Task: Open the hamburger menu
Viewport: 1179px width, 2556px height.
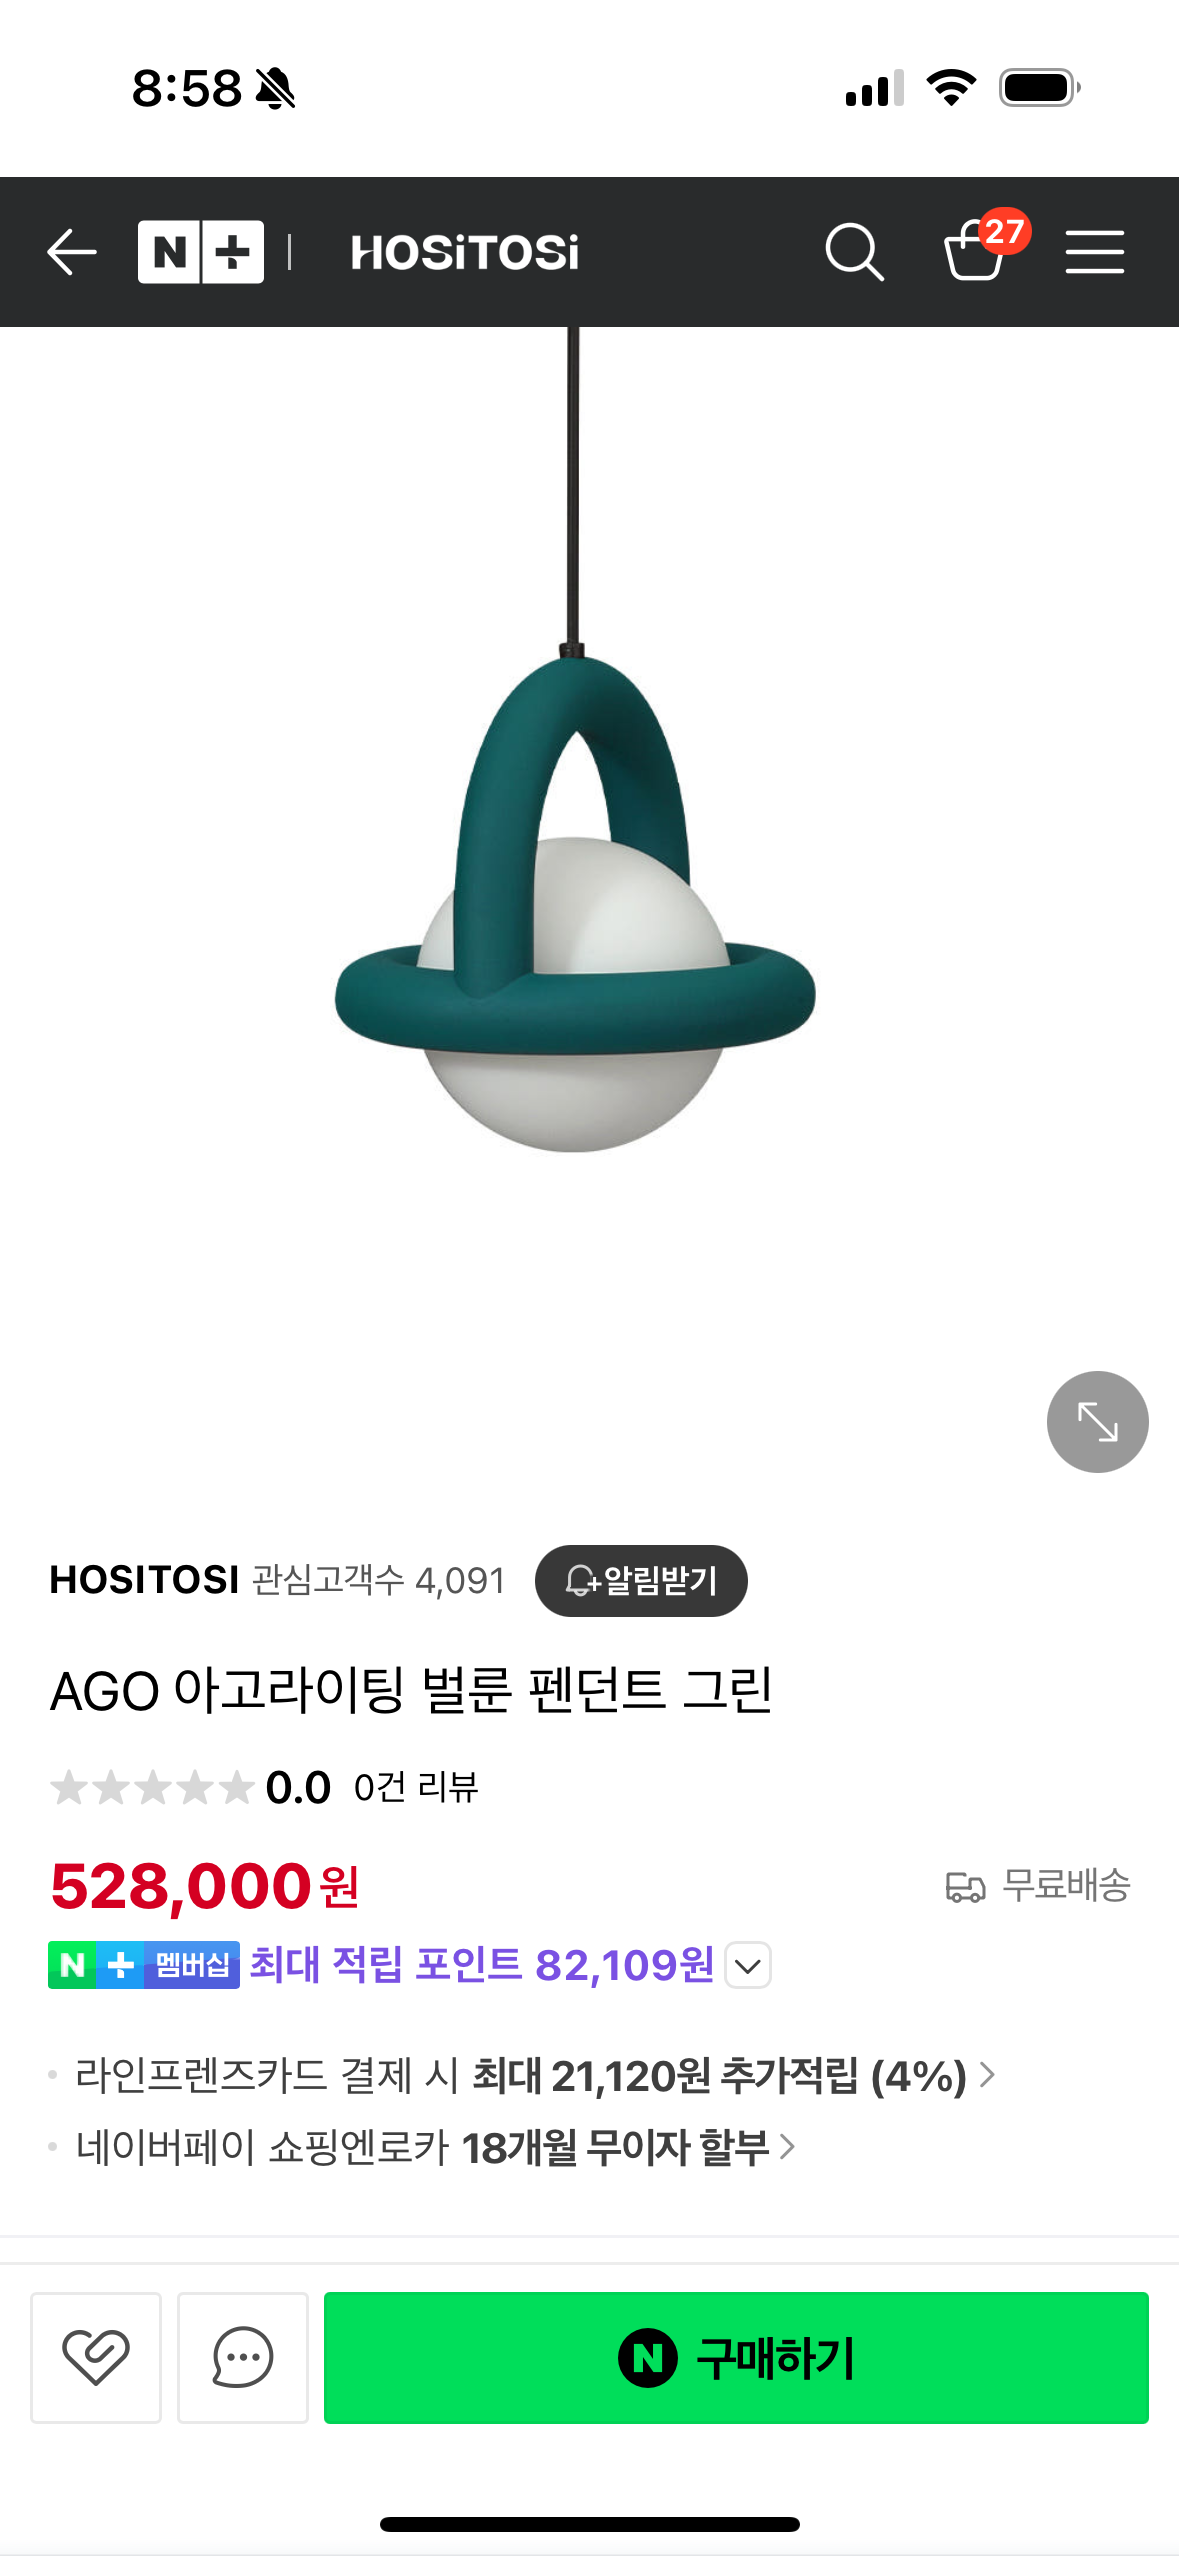Action: [x=1094, y=252]
